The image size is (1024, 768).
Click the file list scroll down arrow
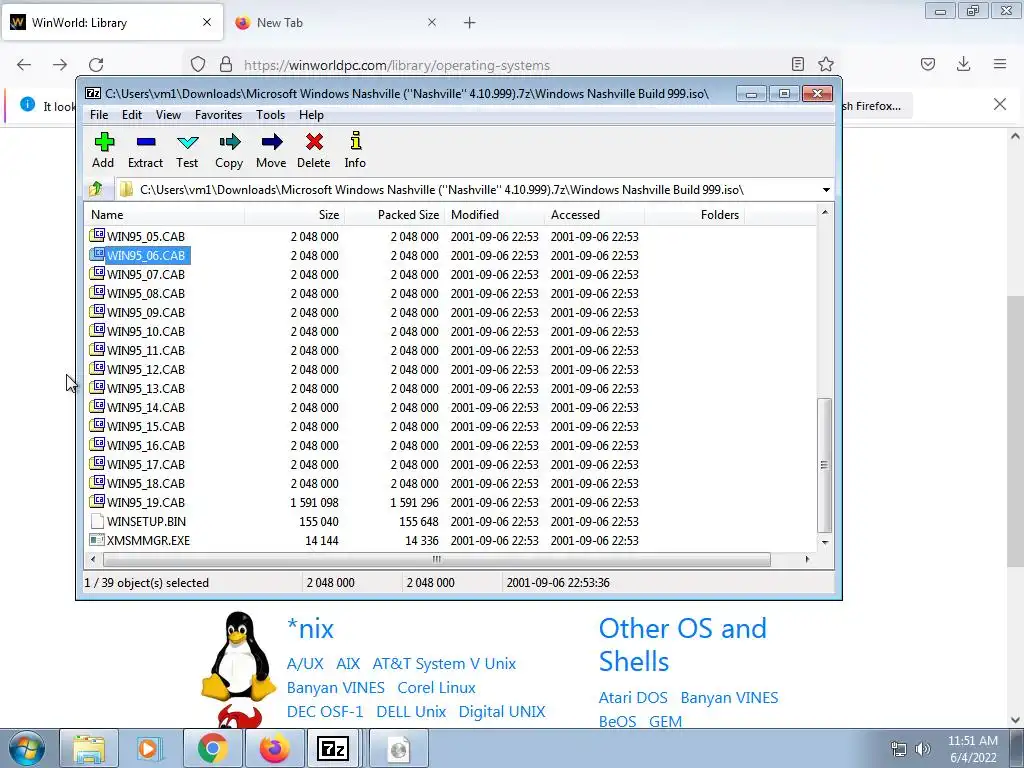click(x=825, y=542)
